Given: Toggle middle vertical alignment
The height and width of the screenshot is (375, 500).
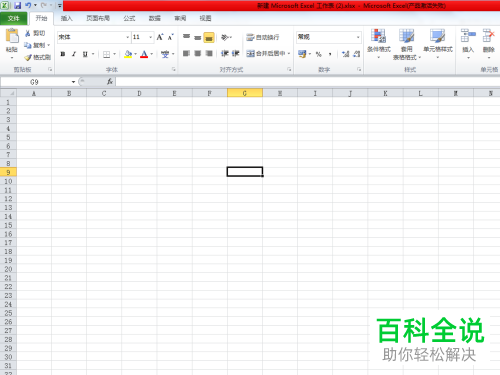Looking at the screenshot, I should [198, 37].
